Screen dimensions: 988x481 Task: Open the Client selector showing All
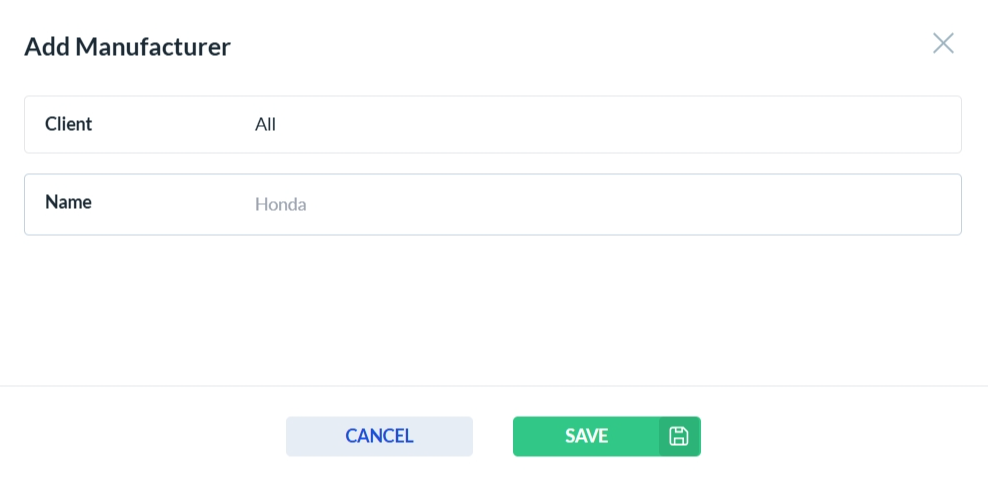tap(600, 125)
